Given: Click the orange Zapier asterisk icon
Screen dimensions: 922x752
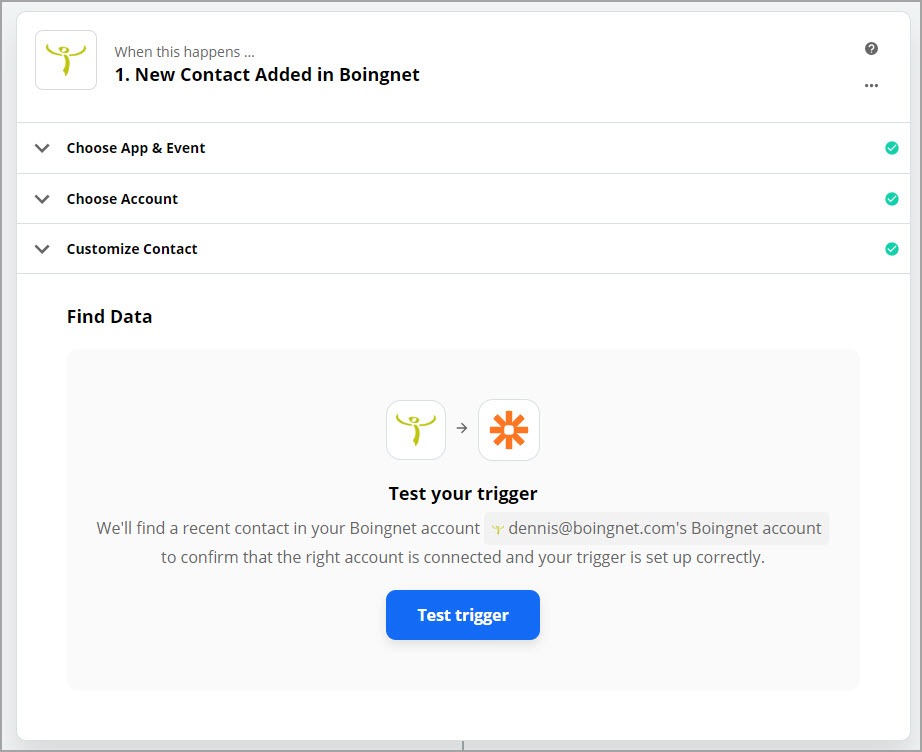Looking at the screenshot, I should click(x=509, y=430).
